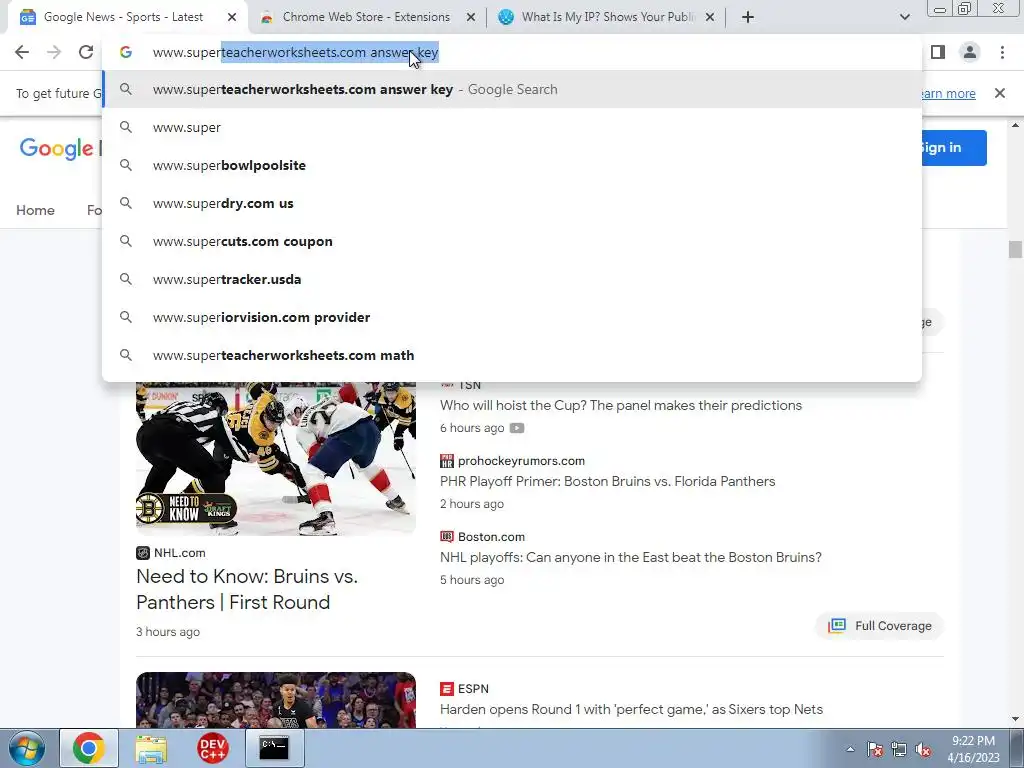
Task: Click Action Center flag tray icon
Action: 875,749
